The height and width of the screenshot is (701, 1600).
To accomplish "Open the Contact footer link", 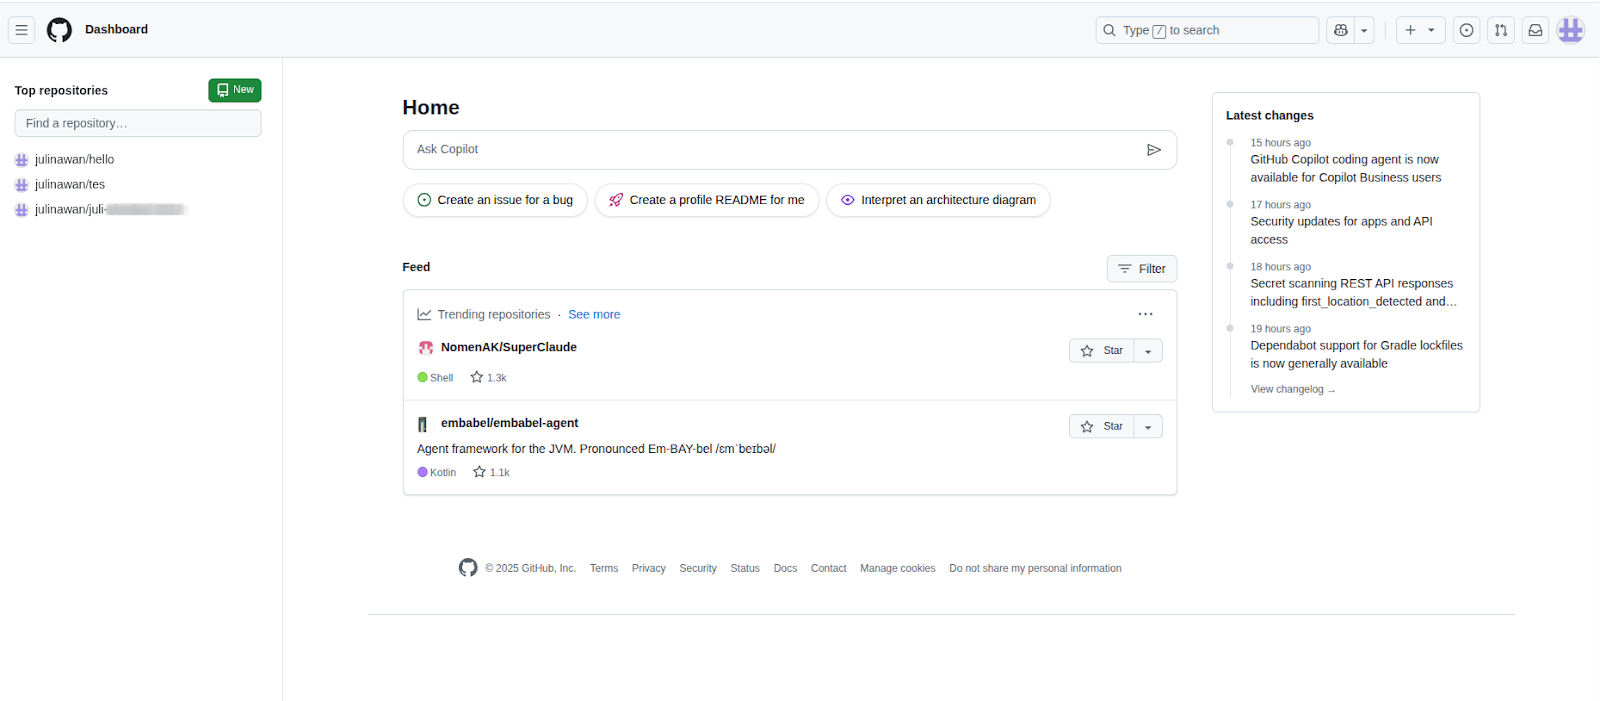I will (x=828, y=568).
